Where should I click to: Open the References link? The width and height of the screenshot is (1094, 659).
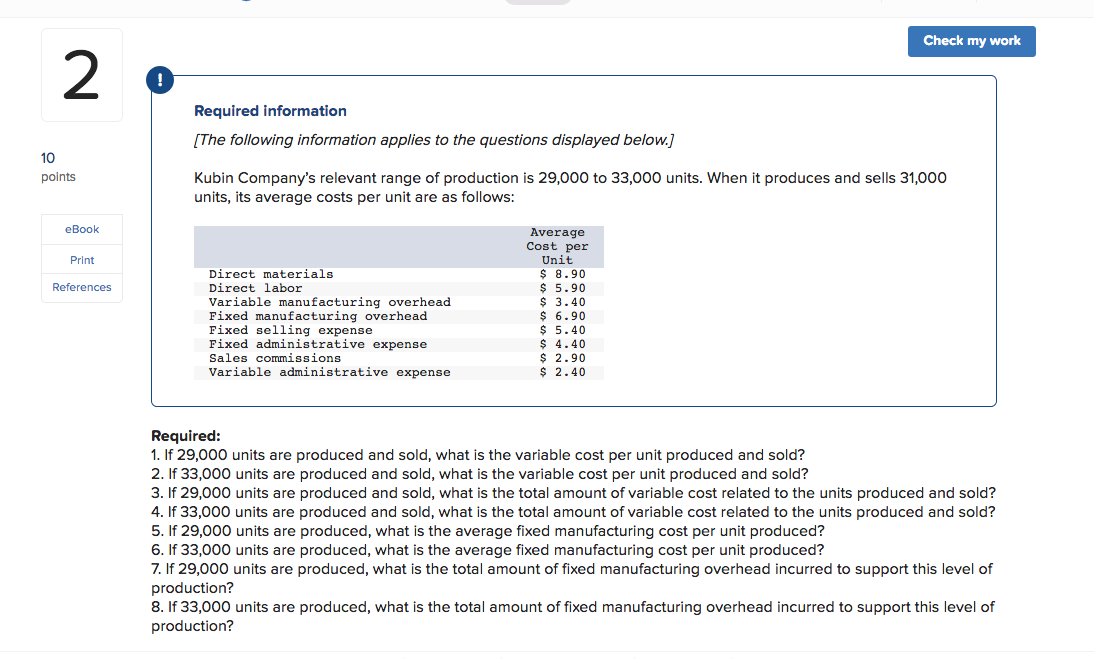(82, 287)
